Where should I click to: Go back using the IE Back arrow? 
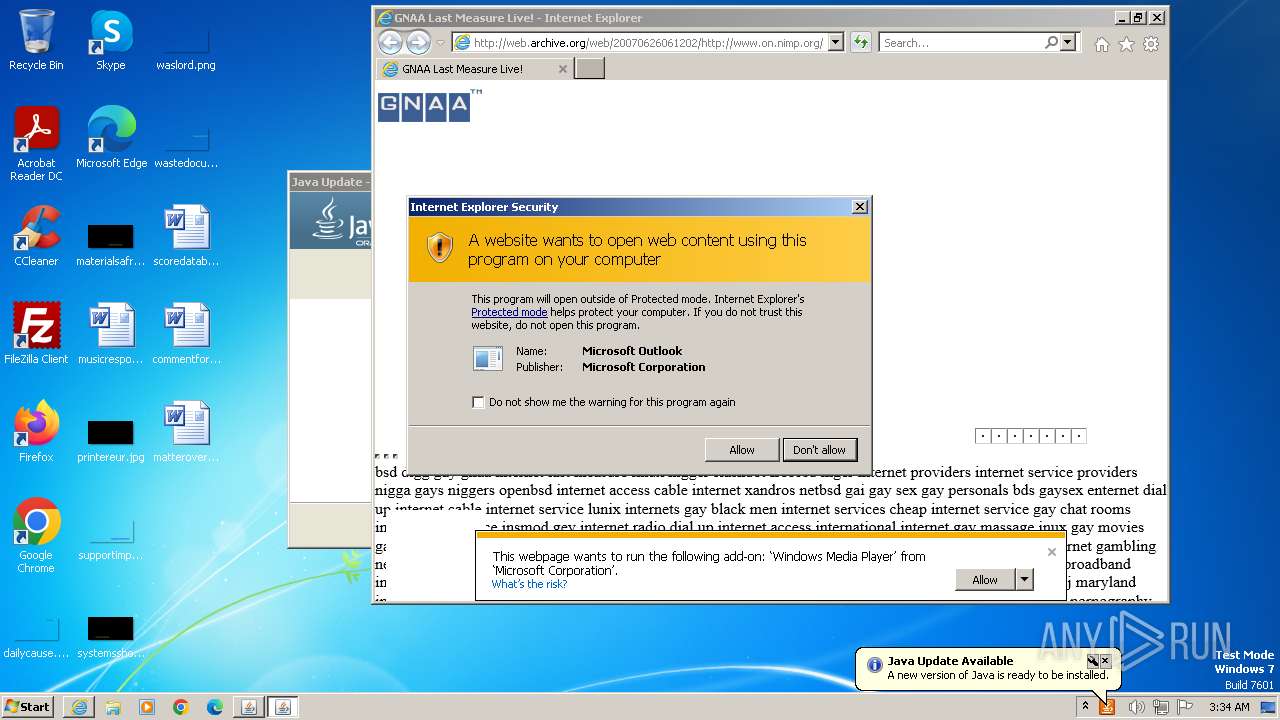pos(390,42)
